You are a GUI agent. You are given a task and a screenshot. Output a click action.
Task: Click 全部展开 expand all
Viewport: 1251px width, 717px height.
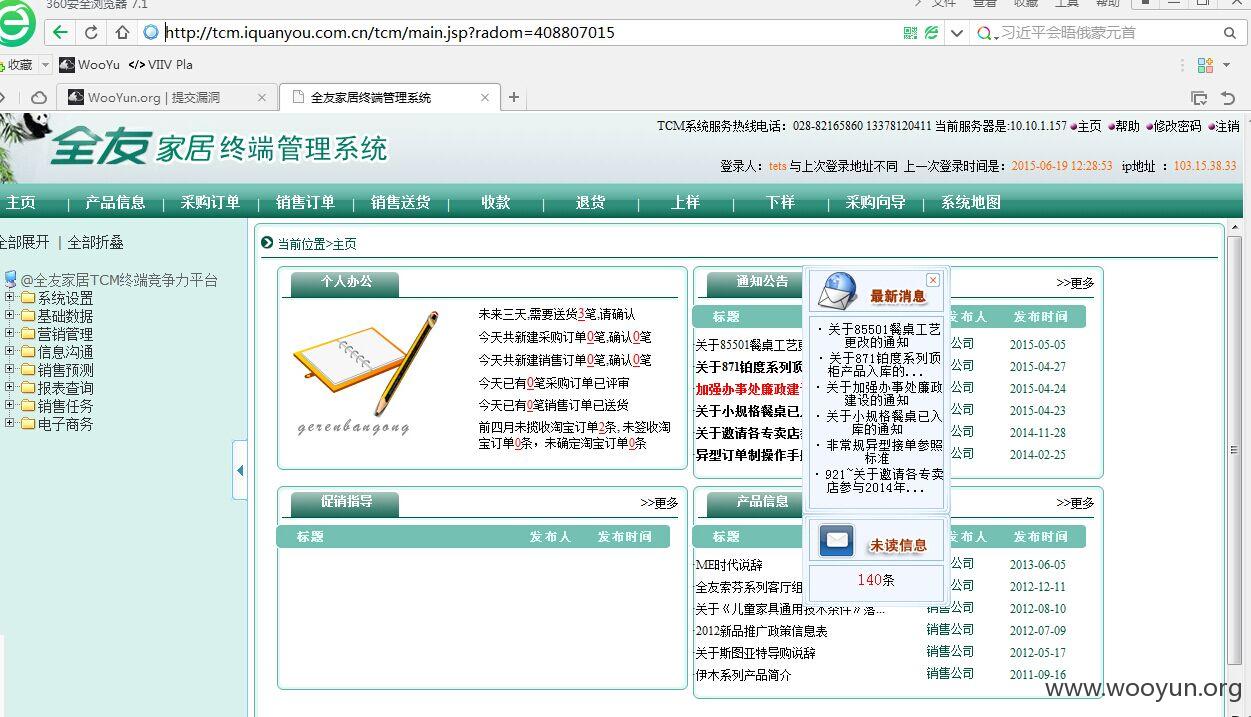coord(24,243)
